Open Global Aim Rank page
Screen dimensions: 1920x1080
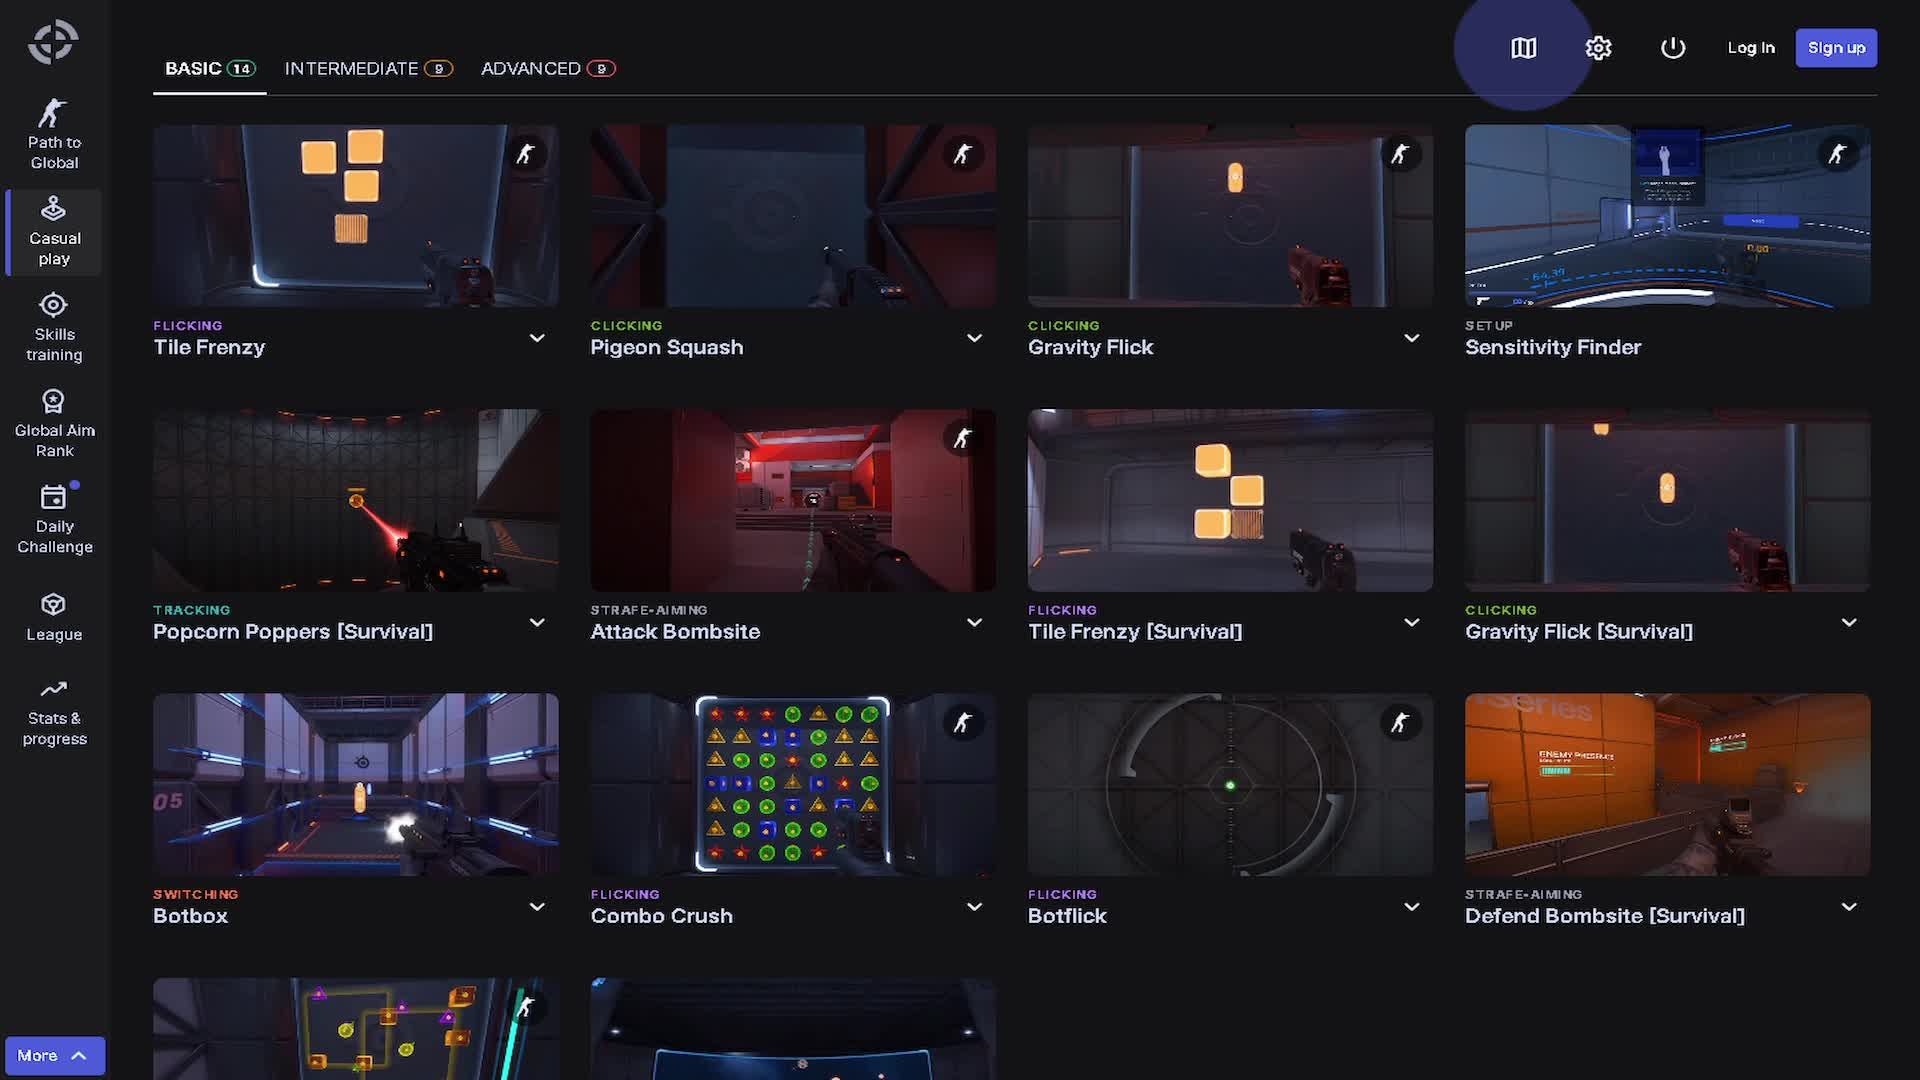[54, 423]
